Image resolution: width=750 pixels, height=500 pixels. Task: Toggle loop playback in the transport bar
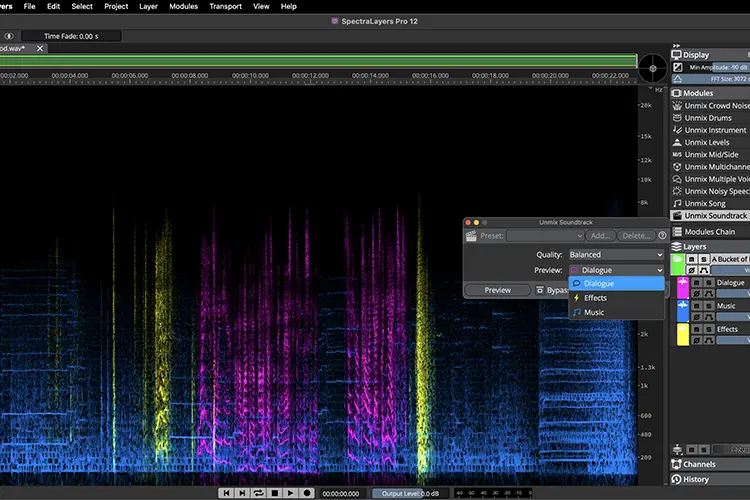258,493
